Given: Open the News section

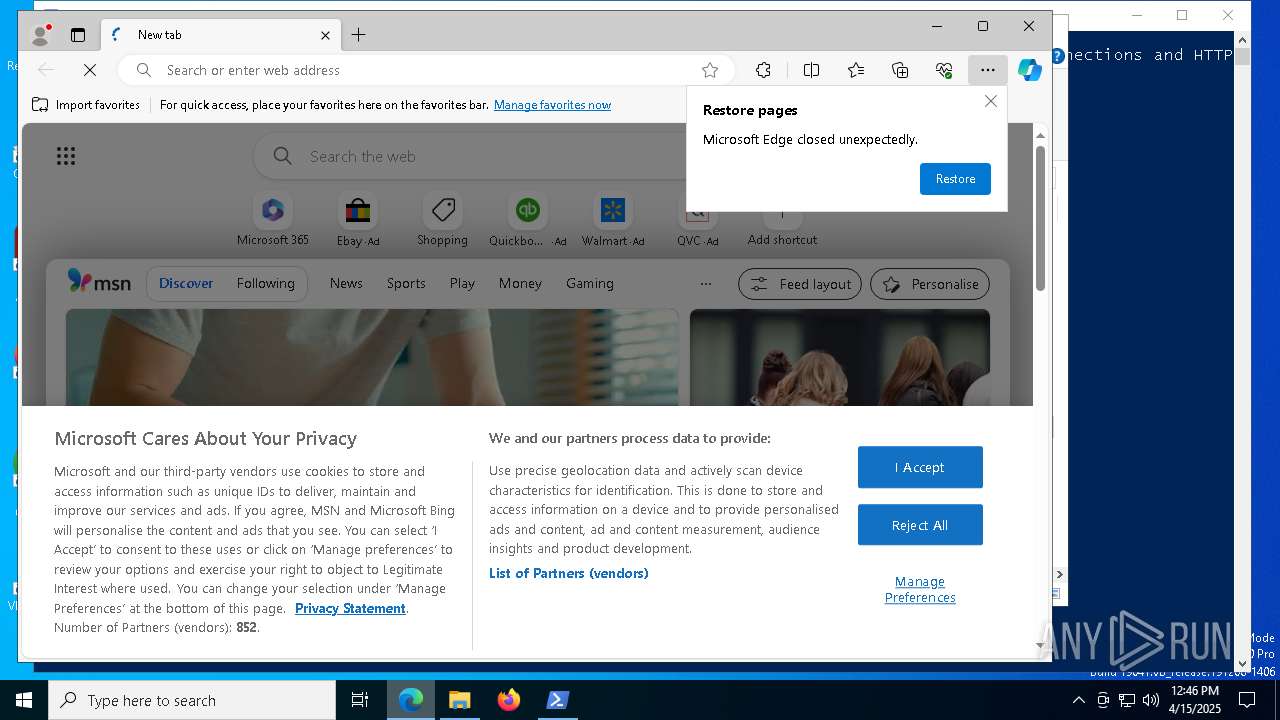Looking at the screenshot, I should pyautogui.click(x=346, y=284).
